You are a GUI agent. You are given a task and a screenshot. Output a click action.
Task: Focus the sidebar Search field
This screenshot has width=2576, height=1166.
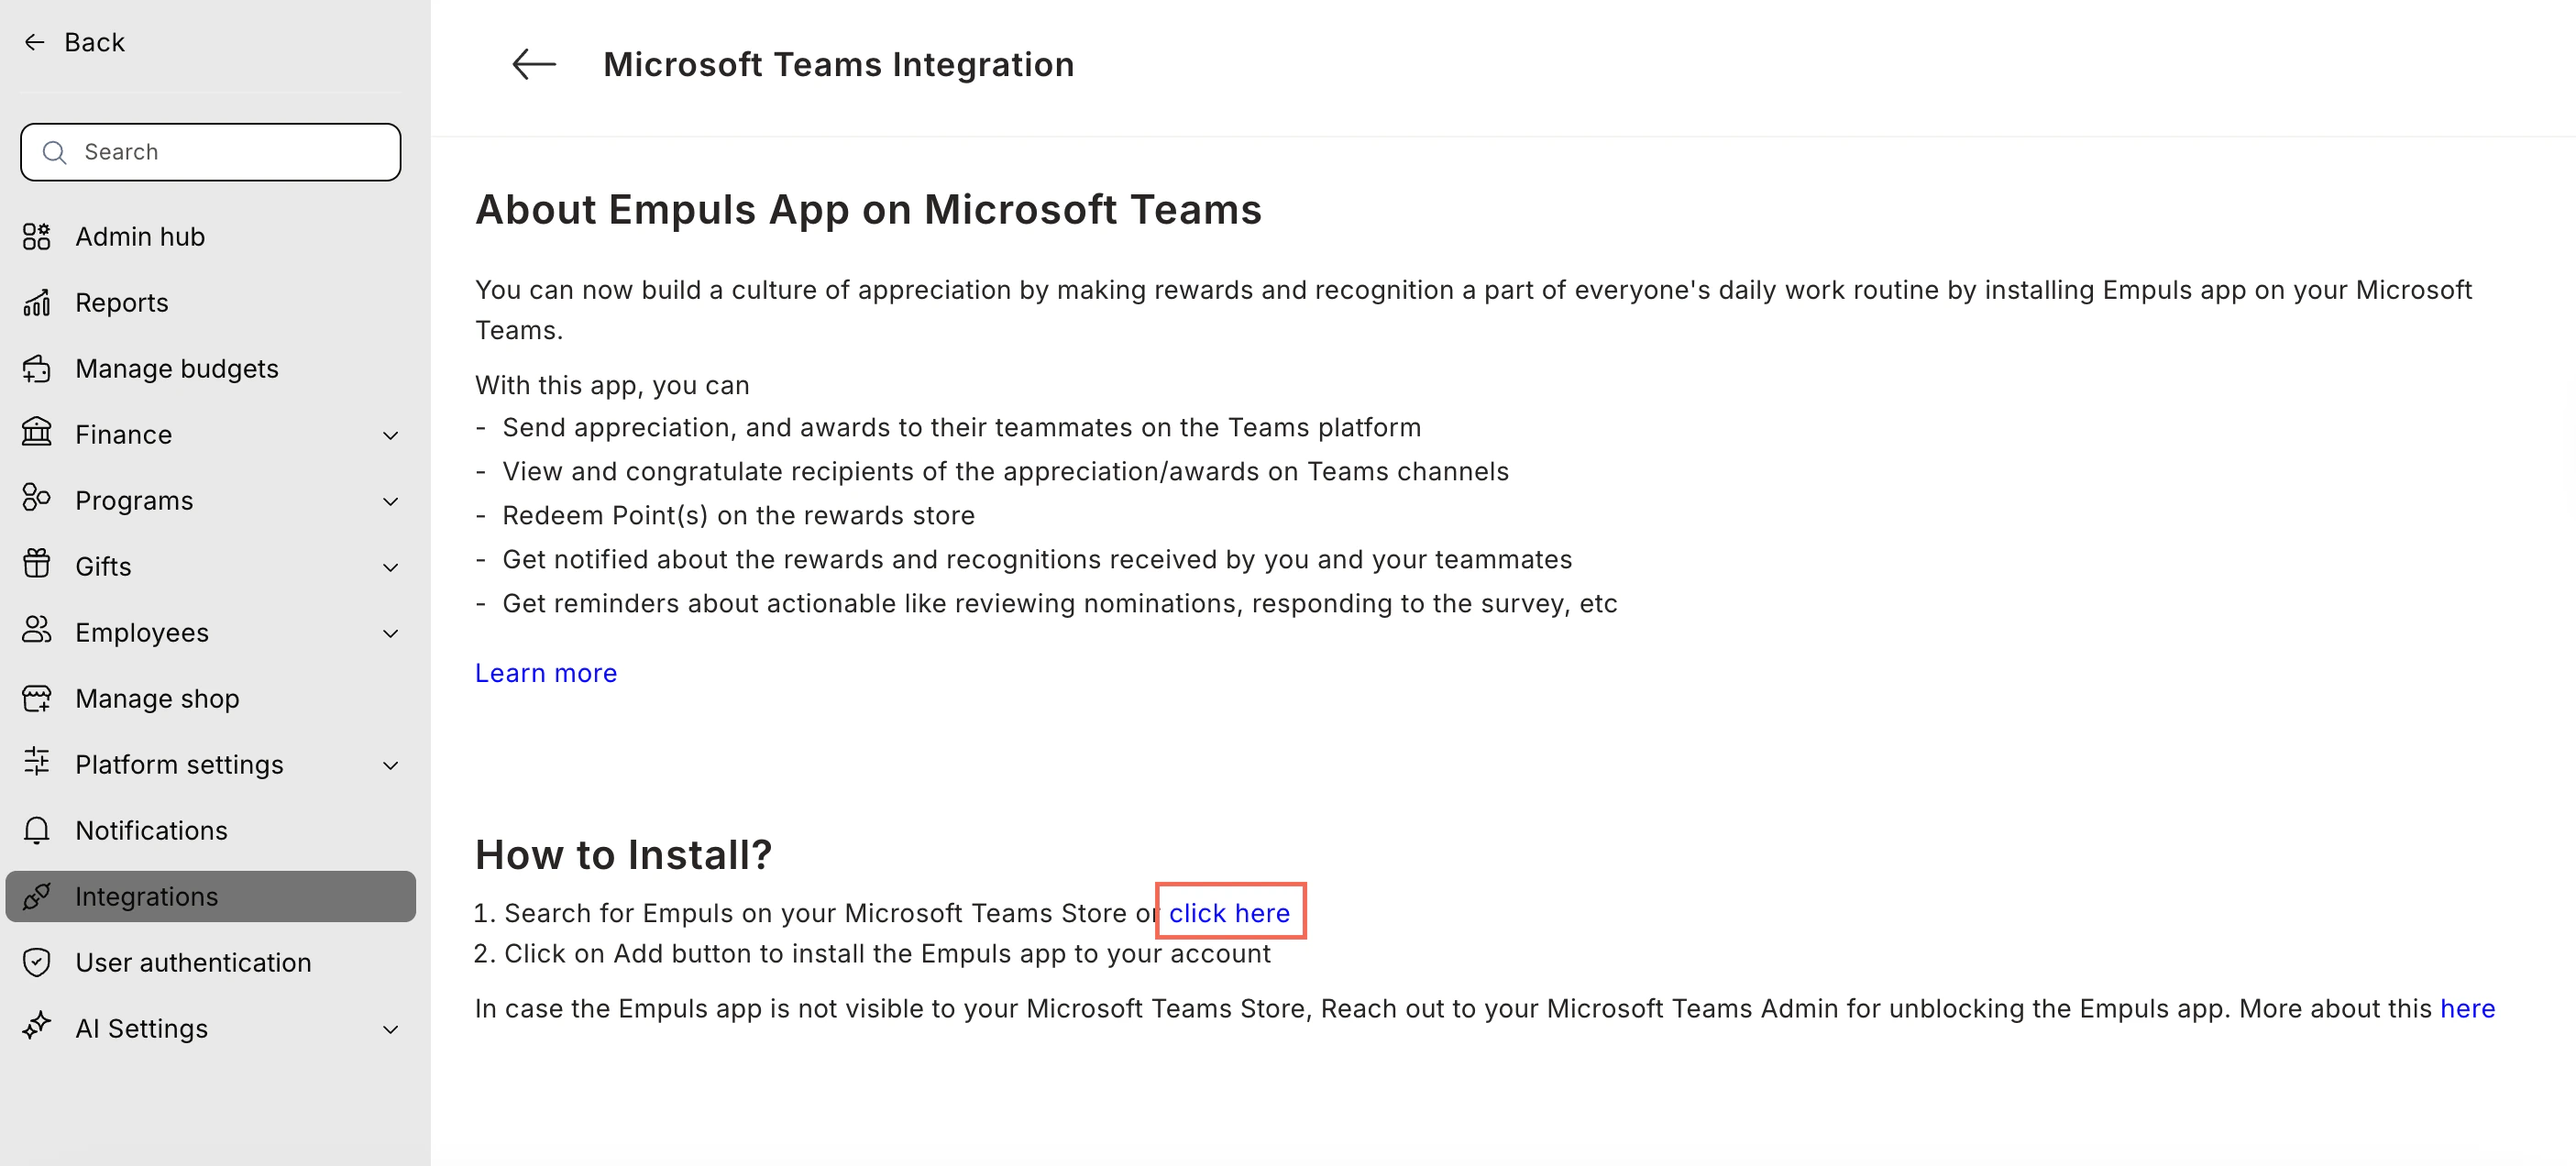click(211, 152)
